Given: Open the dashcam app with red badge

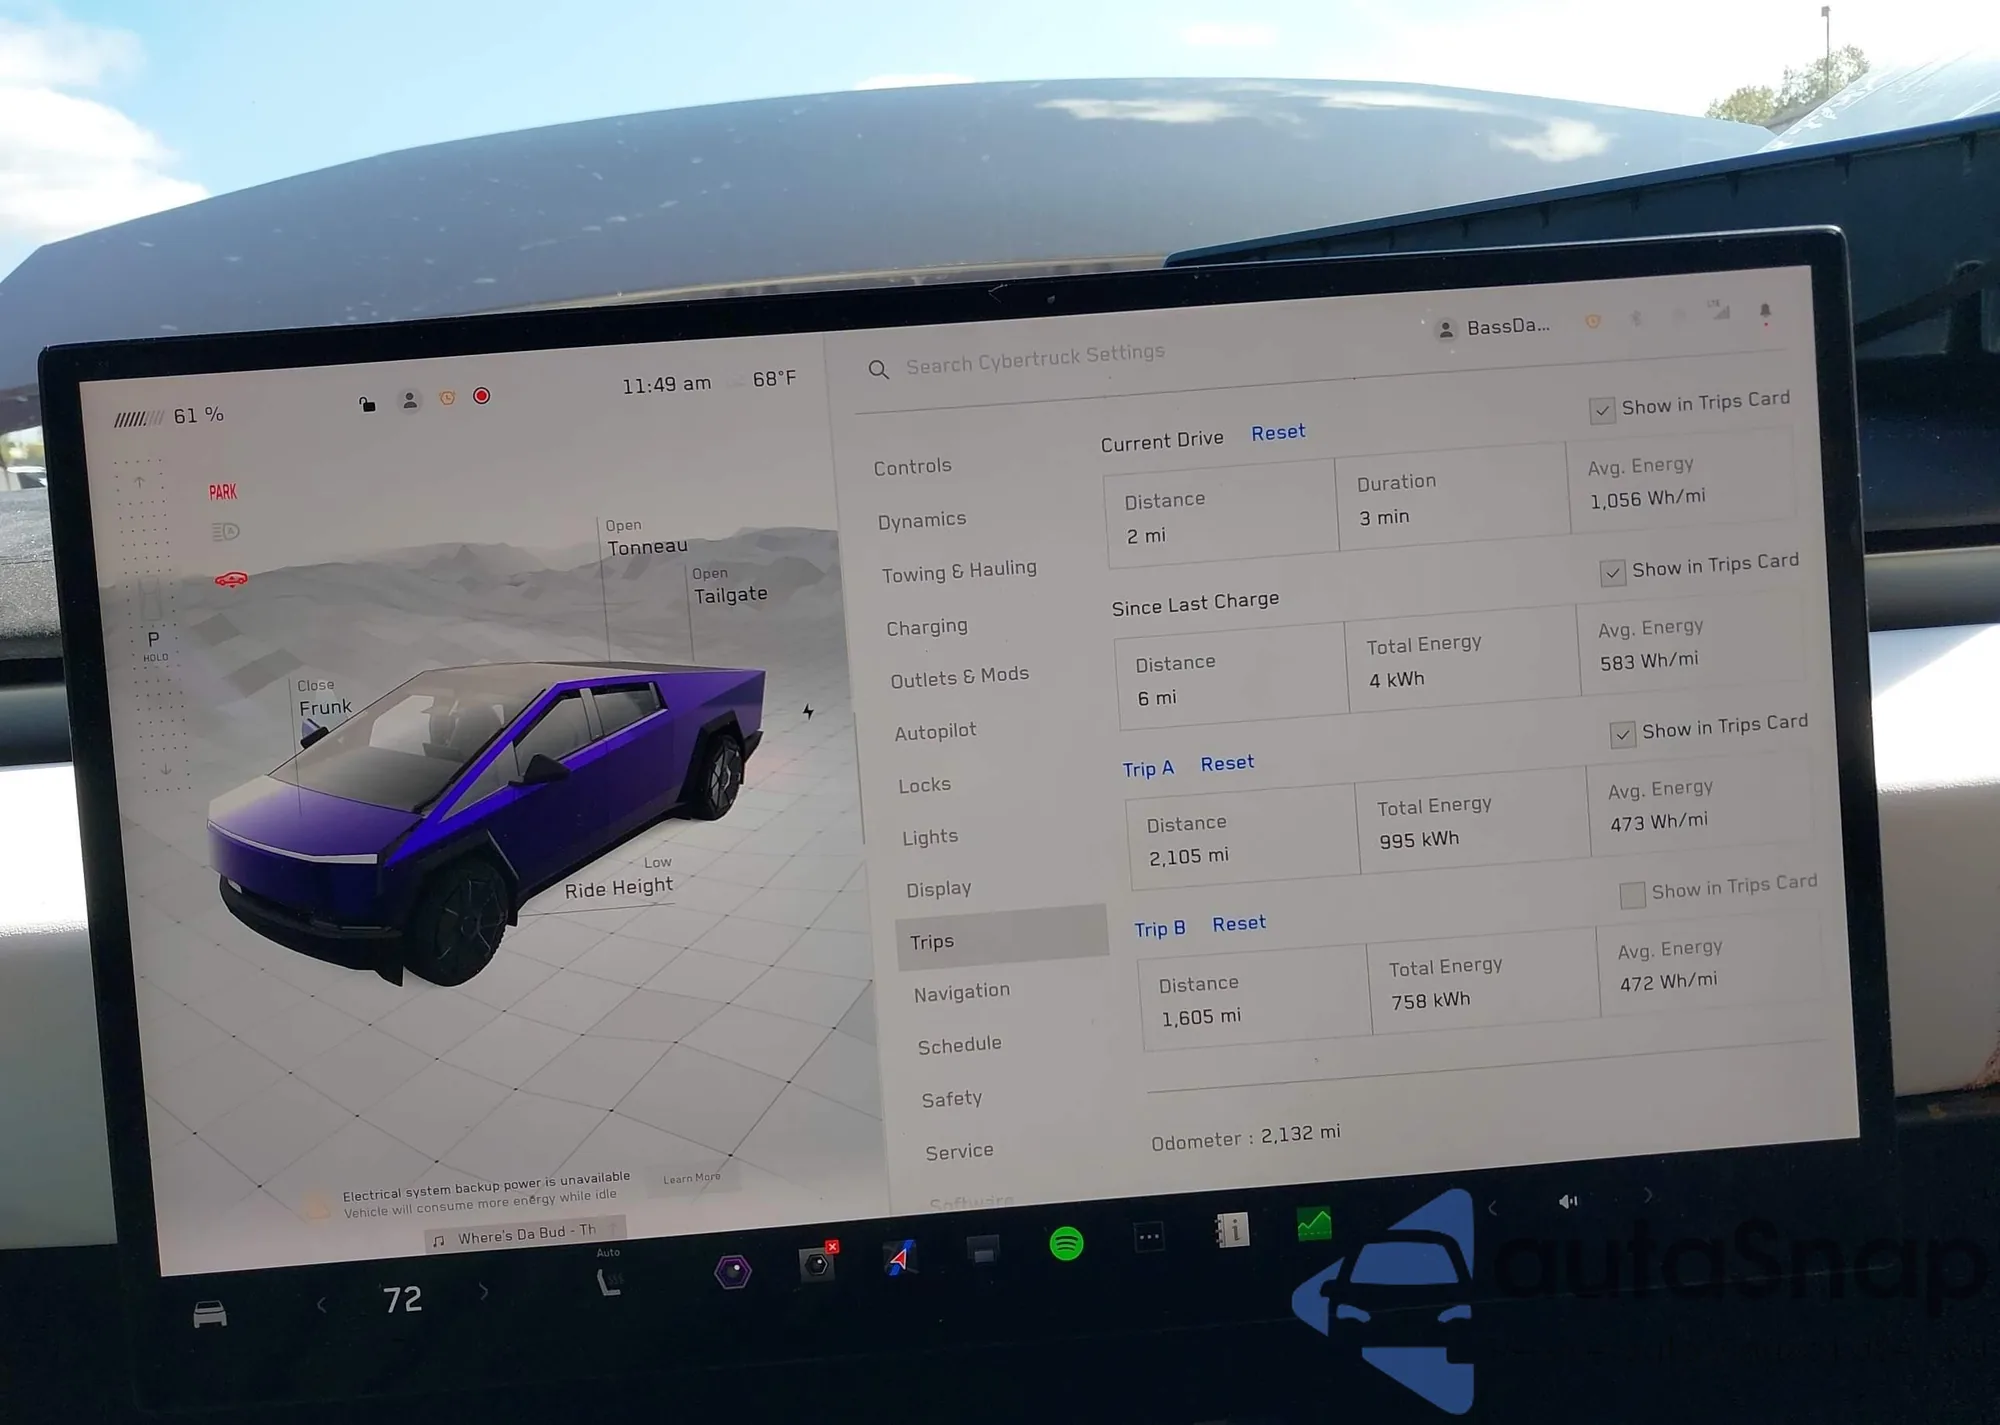Looking at the screenshot, I should 817,1263.
